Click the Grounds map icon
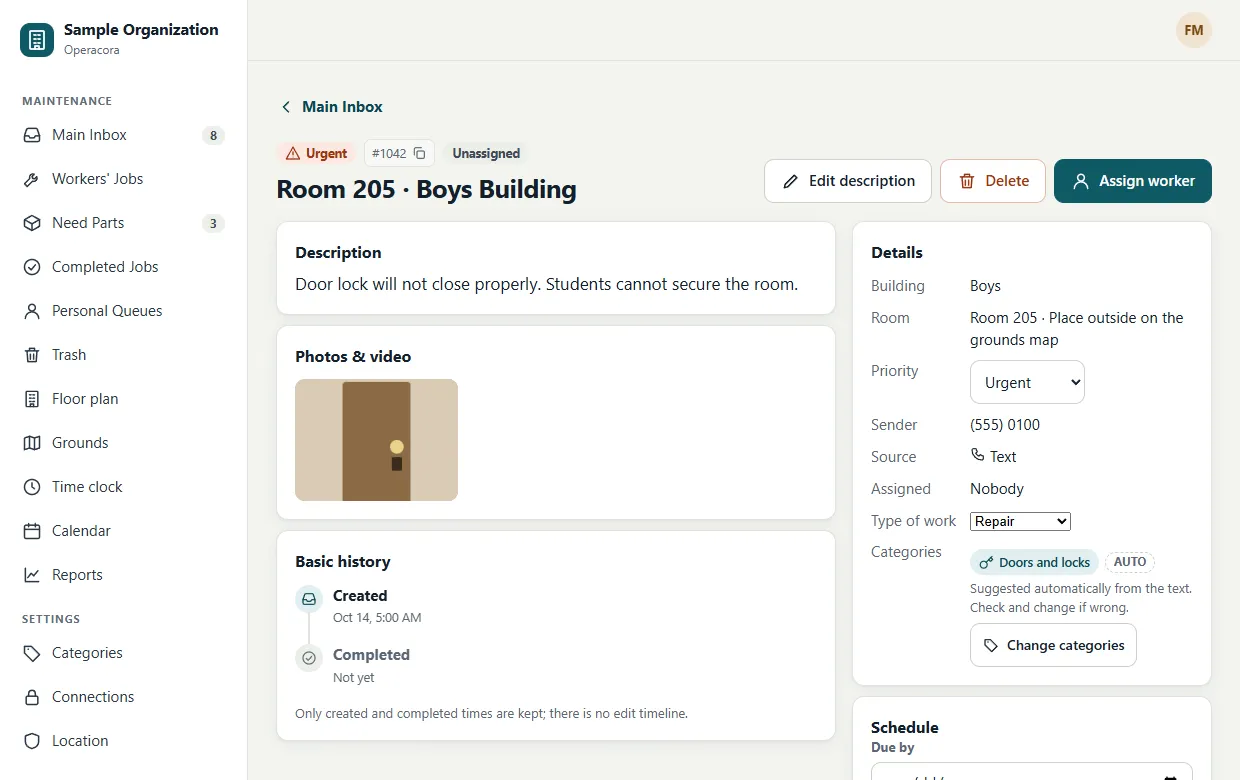The width and height of the screenshot is (1240, 780). [32, 443]
